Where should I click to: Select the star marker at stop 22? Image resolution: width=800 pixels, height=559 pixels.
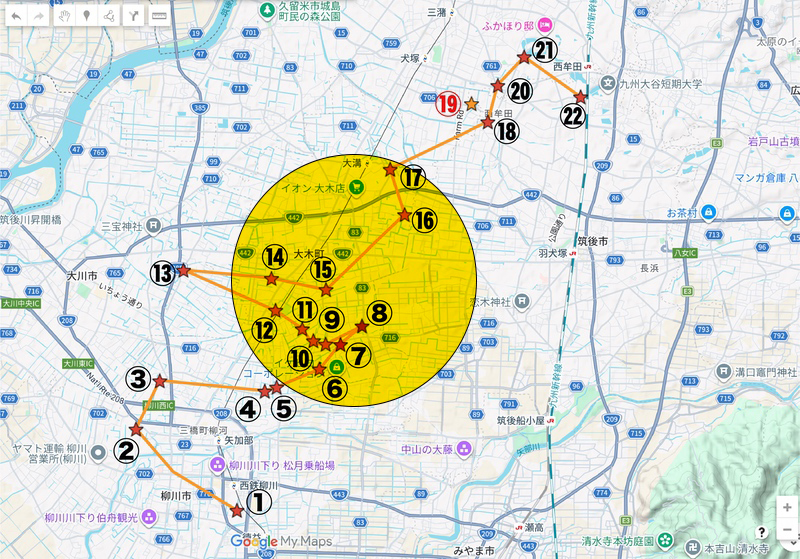[579, 95]
